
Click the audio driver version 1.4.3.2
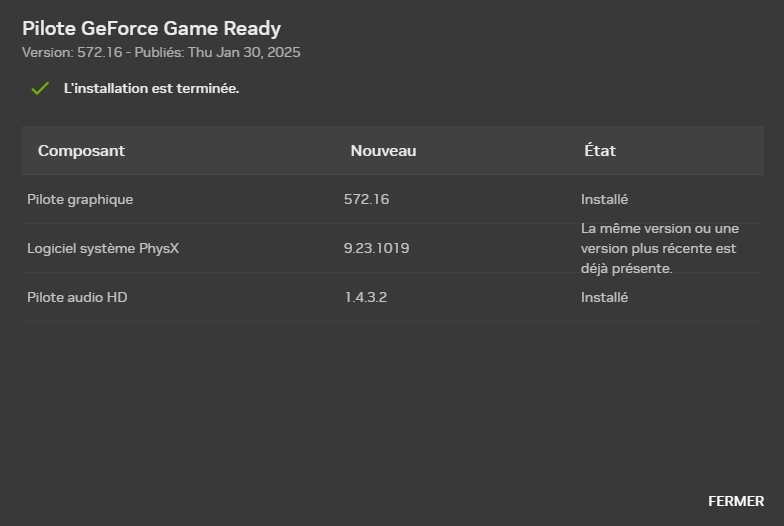tap(365, 297)
